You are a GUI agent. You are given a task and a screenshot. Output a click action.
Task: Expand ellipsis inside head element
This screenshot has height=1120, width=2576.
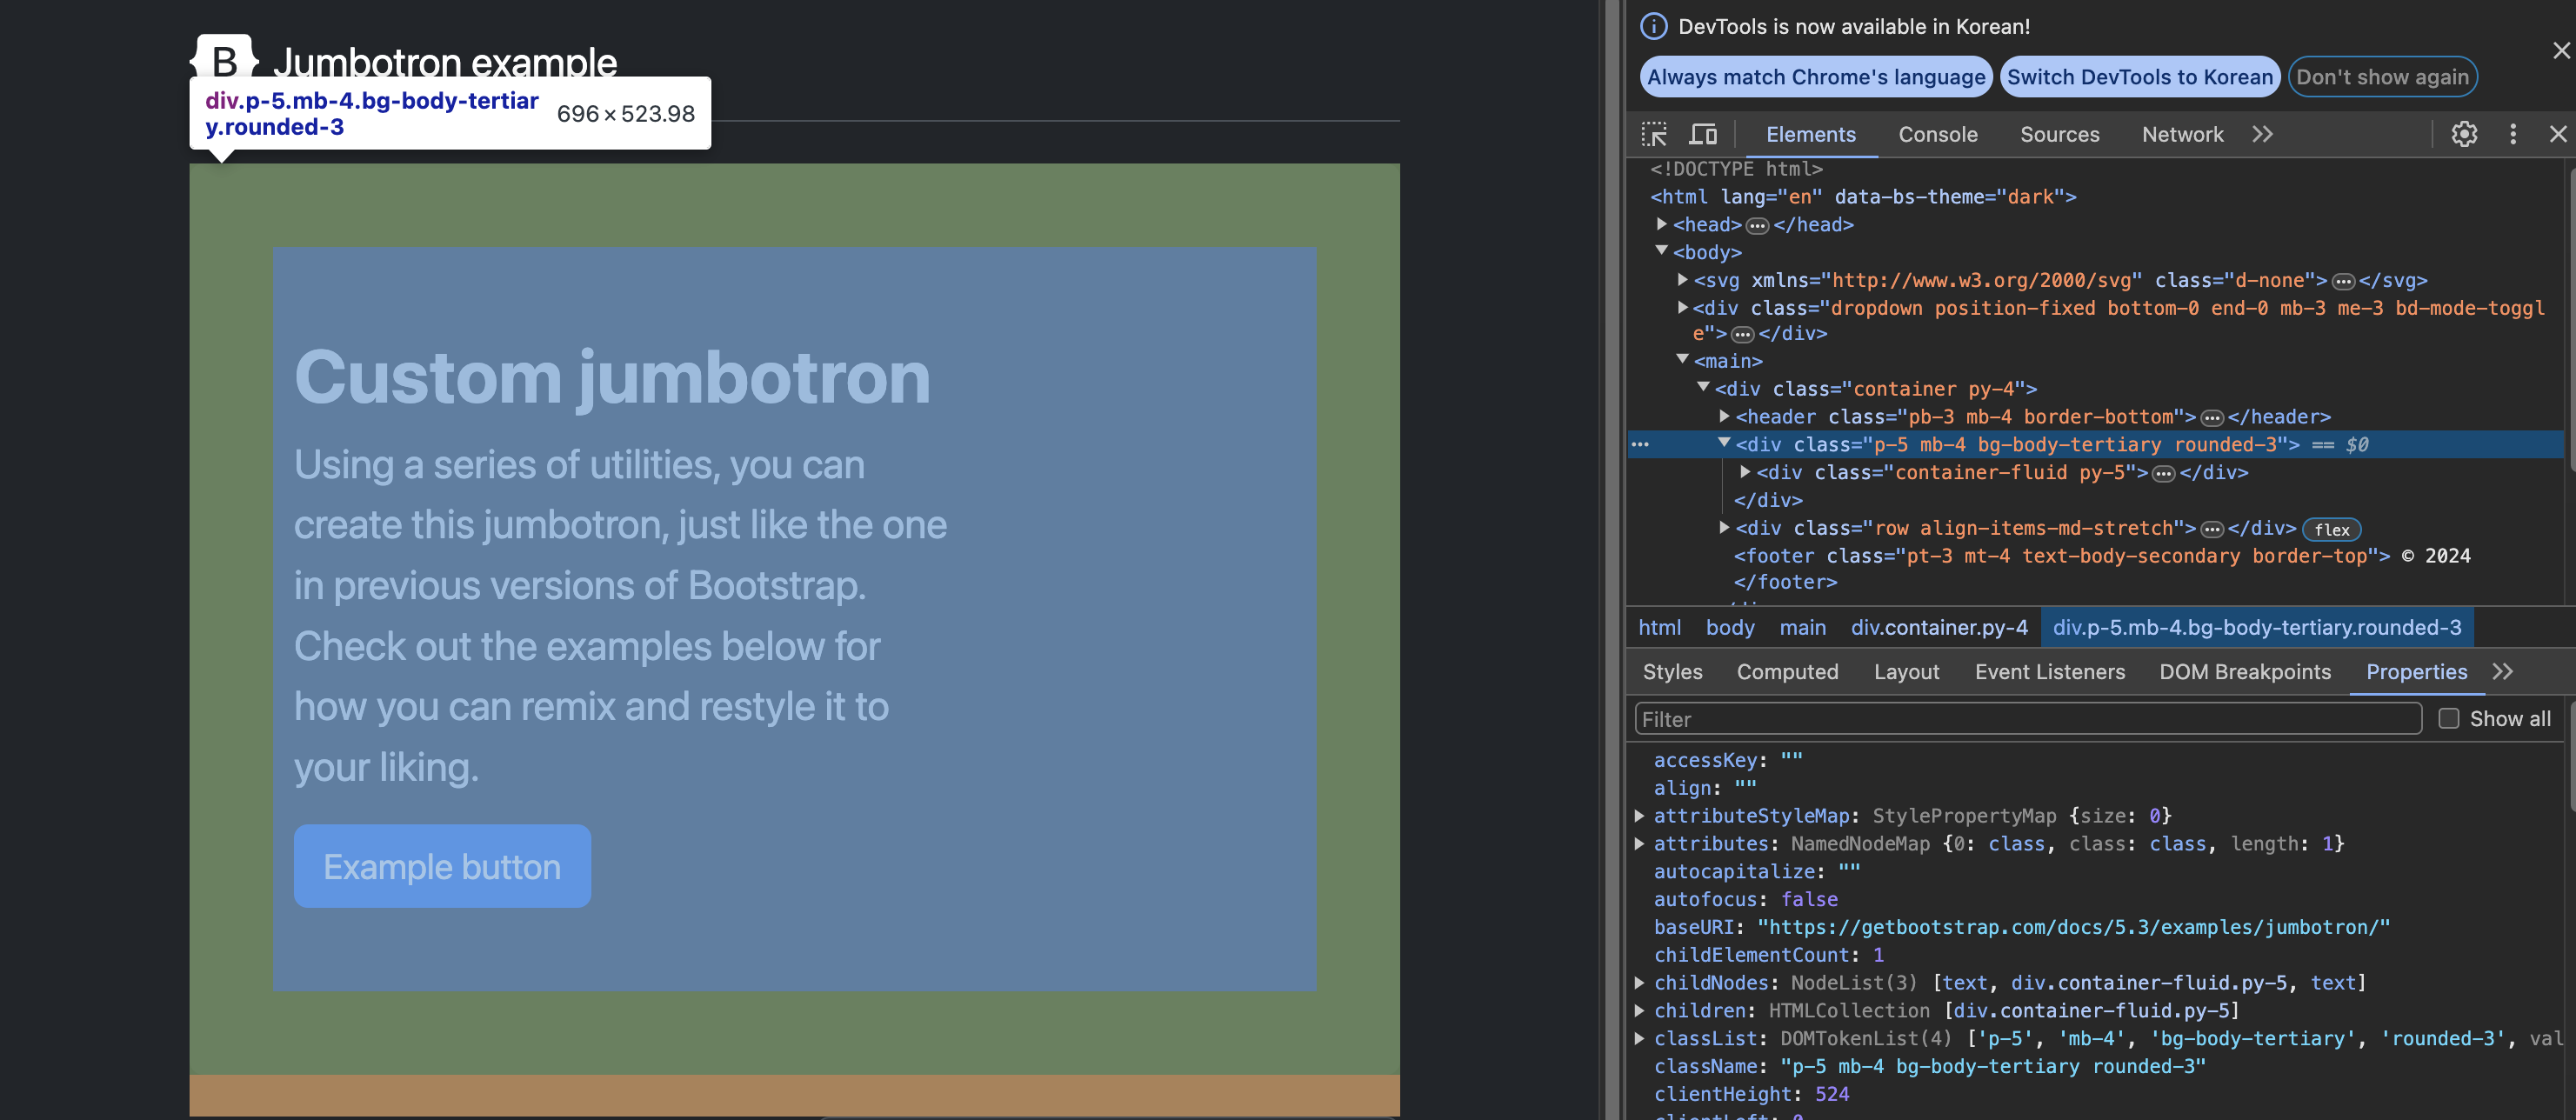pos(1757,226)
